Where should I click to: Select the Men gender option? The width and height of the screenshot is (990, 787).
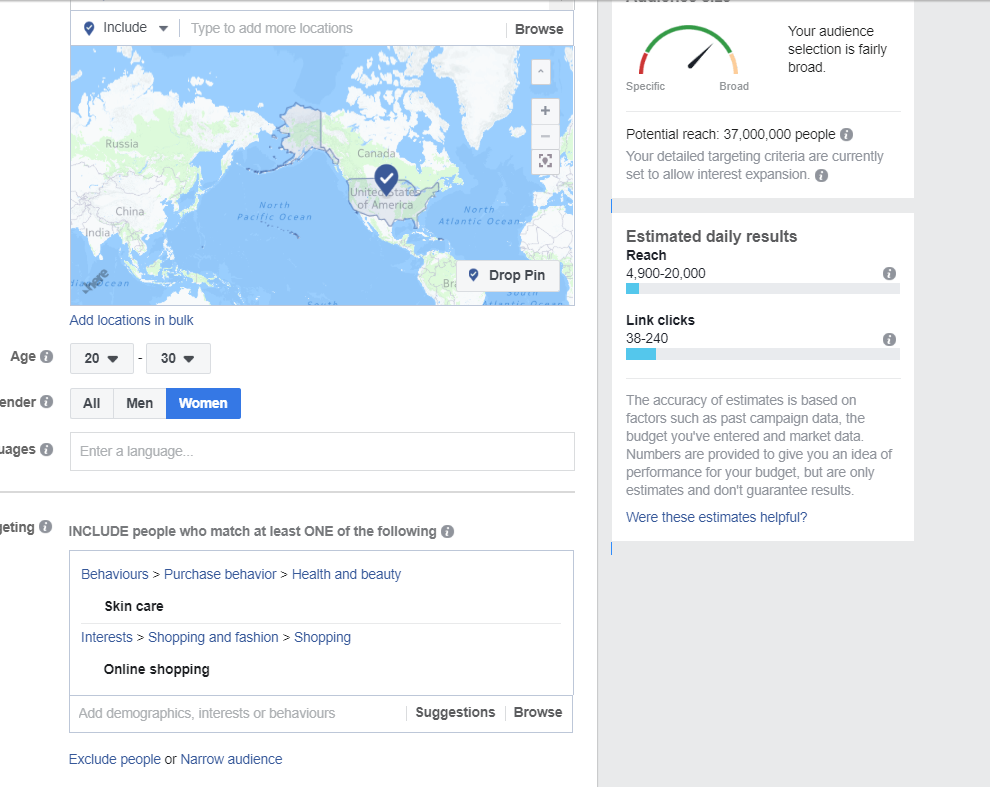point(140,403)
